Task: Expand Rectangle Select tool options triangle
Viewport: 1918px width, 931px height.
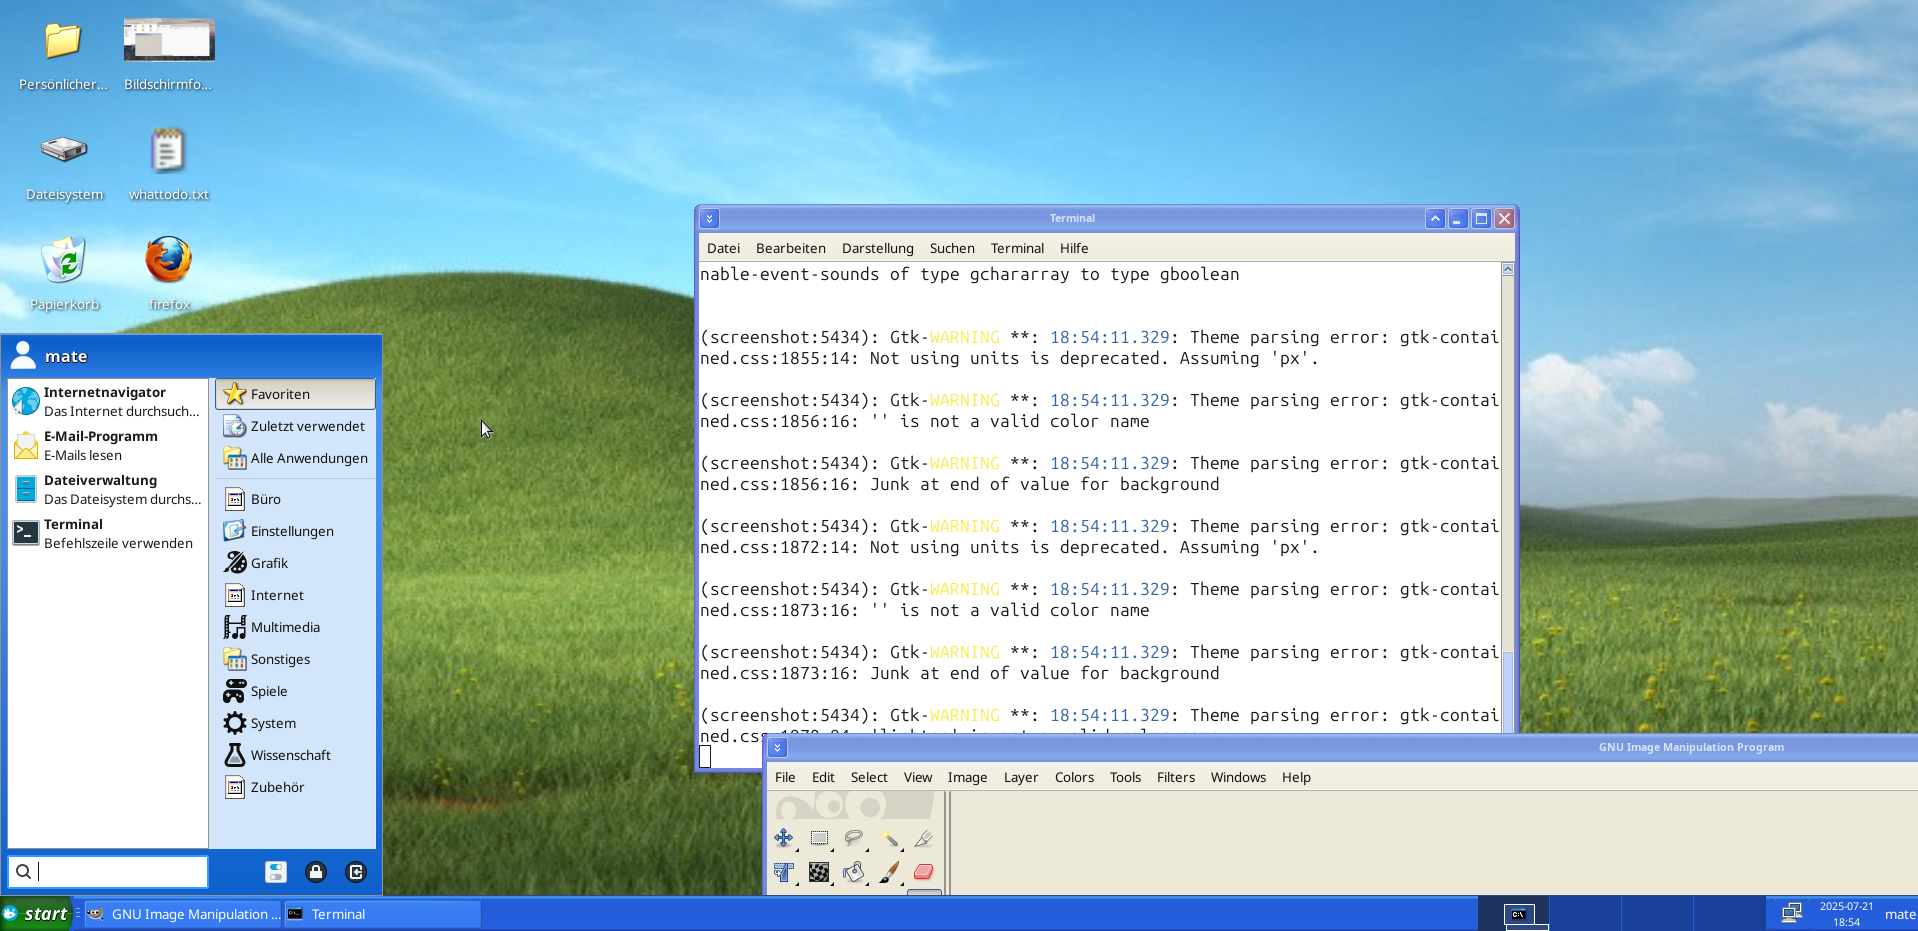Action: click(x=832, y=850)
